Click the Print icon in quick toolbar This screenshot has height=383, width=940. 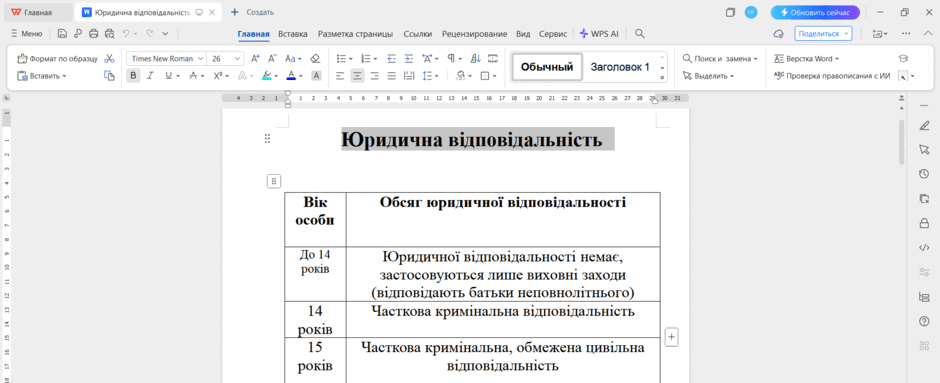pyautogui.click(x=94, y=34)
